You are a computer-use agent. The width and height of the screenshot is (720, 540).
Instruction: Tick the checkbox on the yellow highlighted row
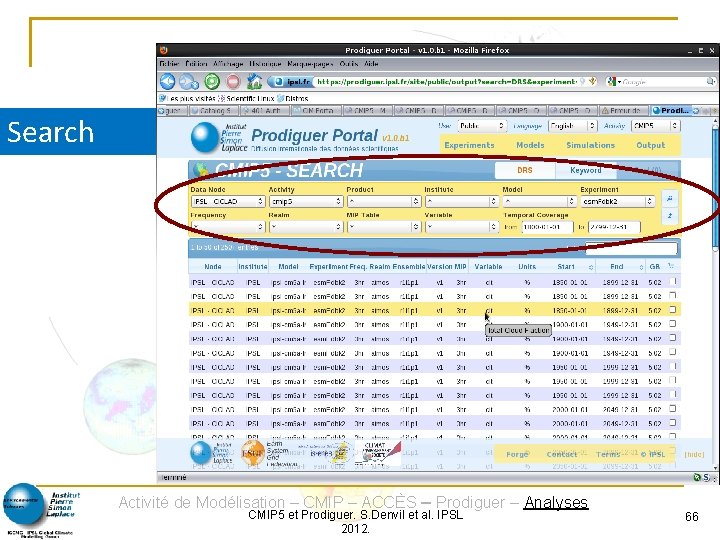pos(672,310)
